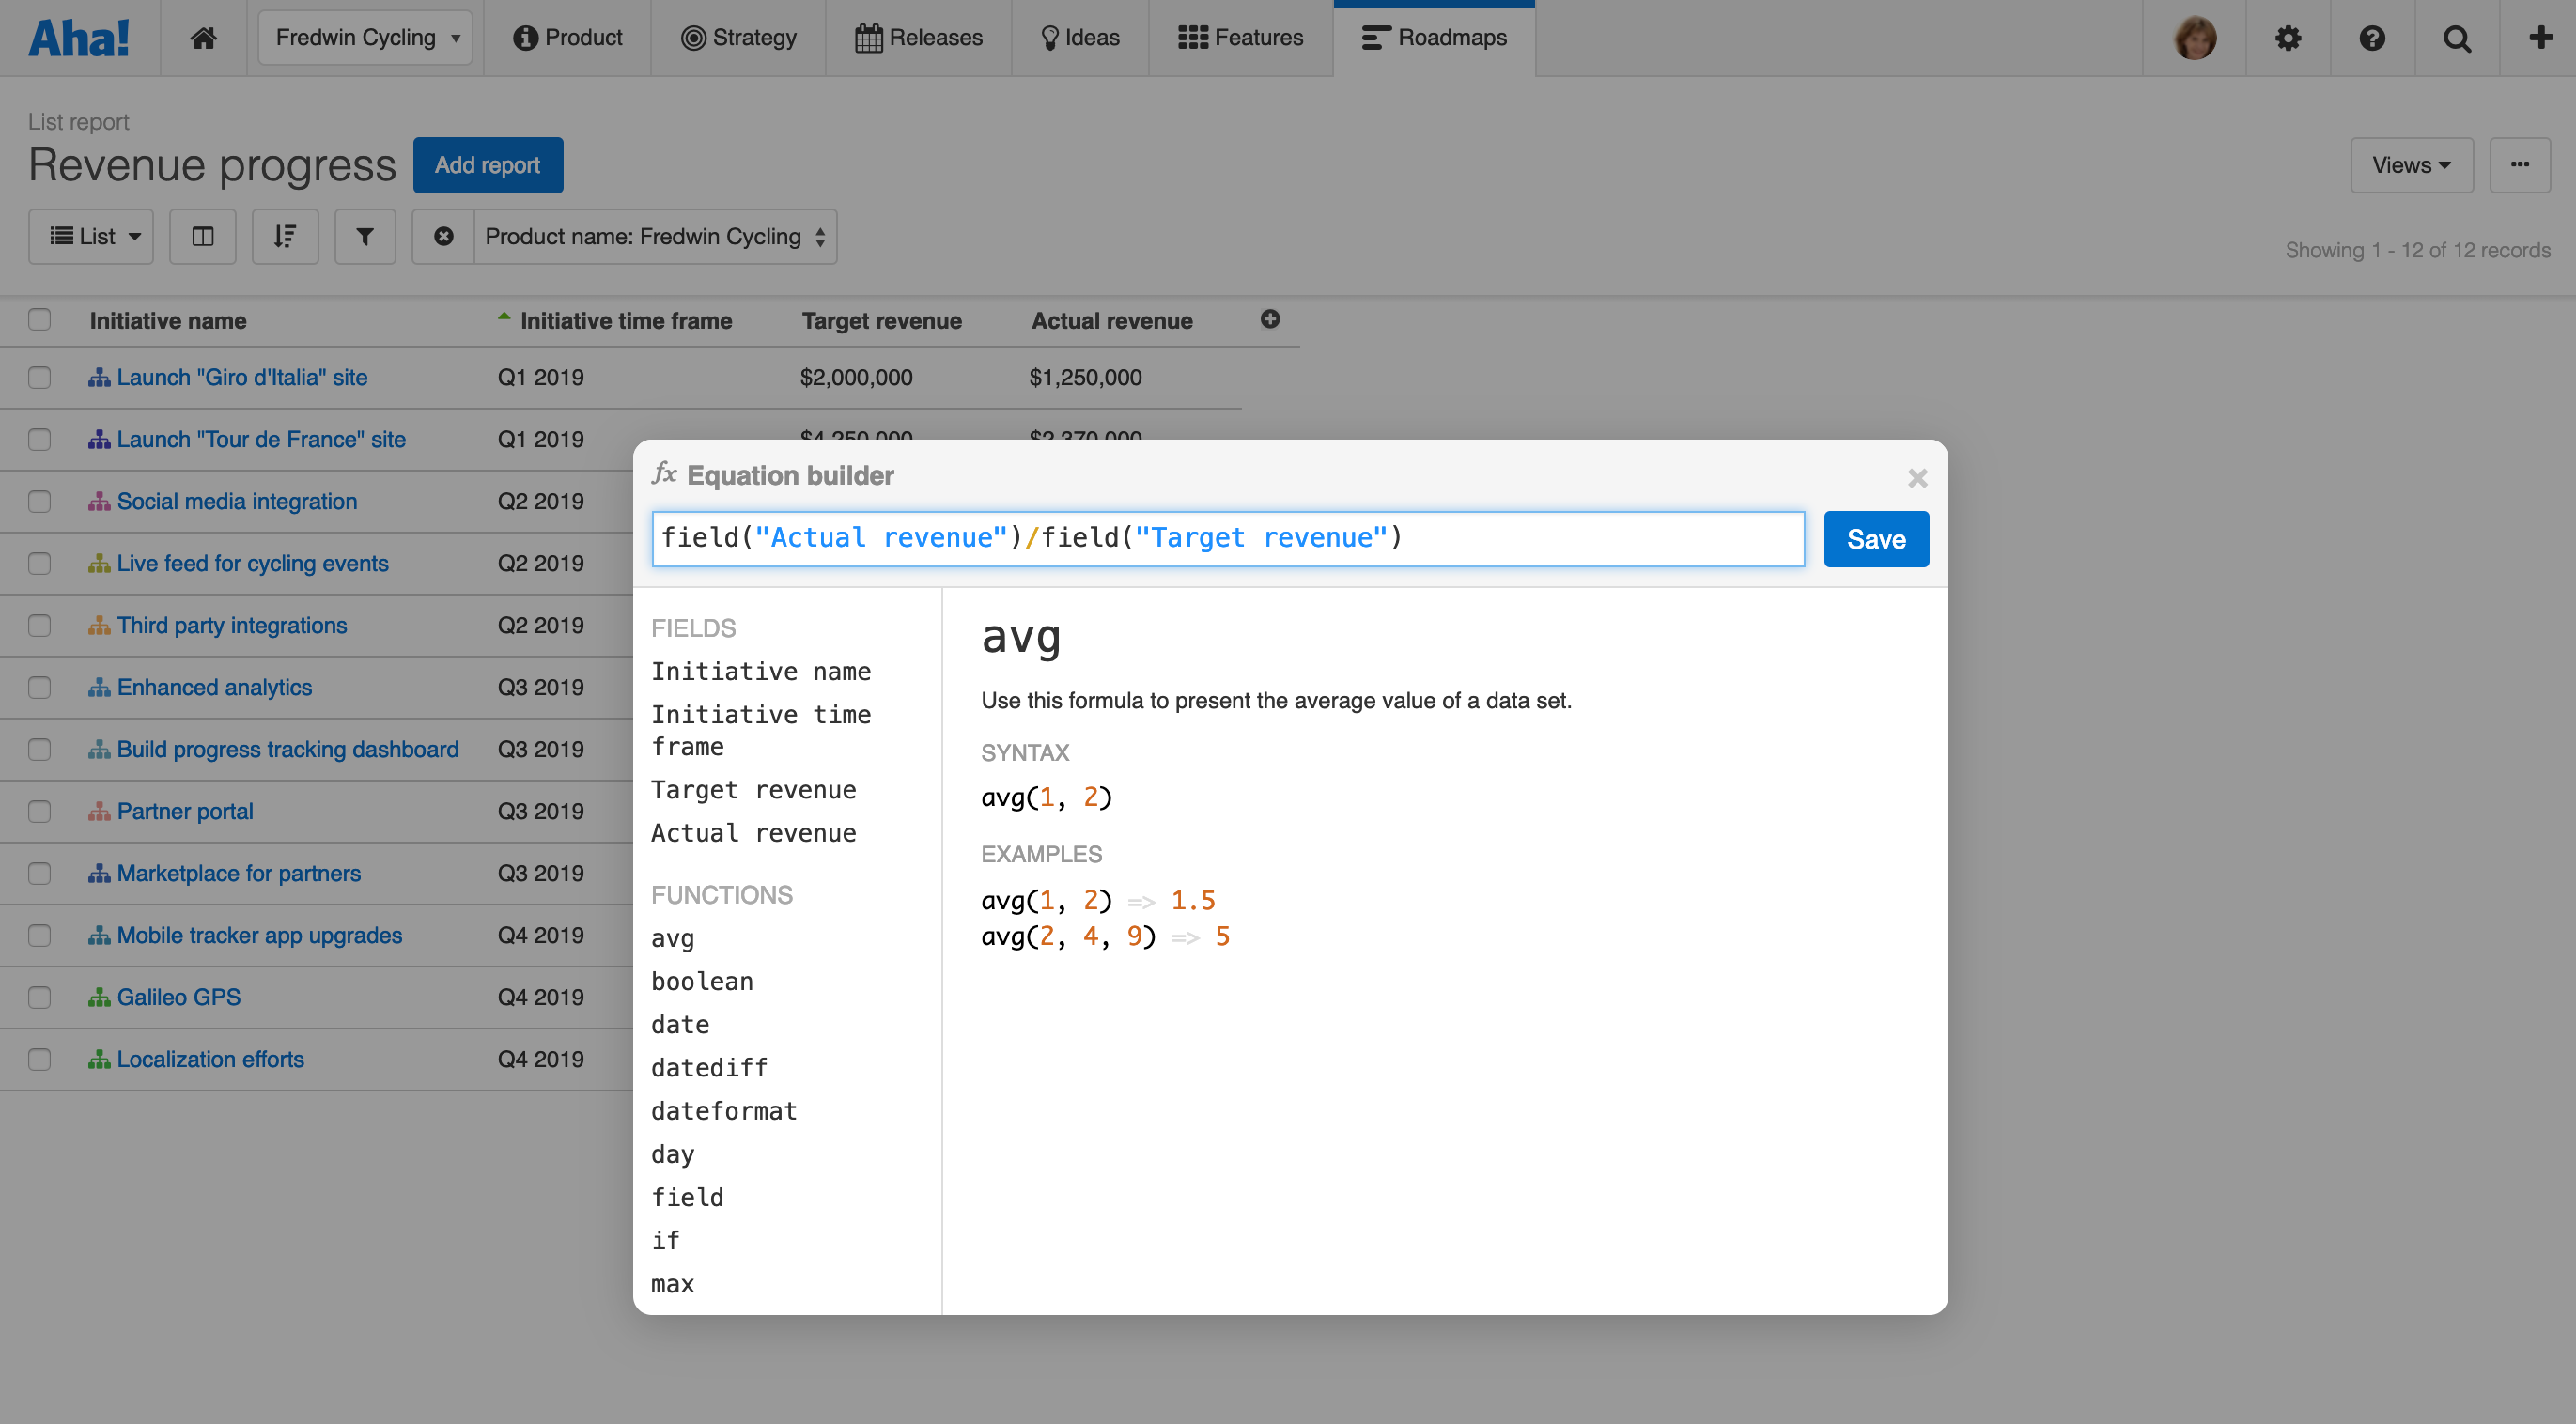Click the Save button in Equation builder
The image size is (2576, 1424).
click(x=1875, y=538)
